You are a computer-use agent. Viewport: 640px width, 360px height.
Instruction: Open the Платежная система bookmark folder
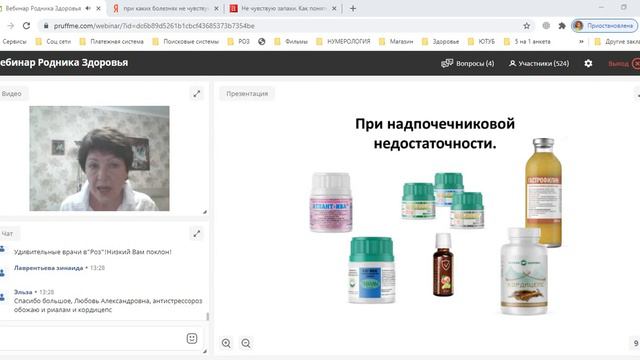(112, 42)
